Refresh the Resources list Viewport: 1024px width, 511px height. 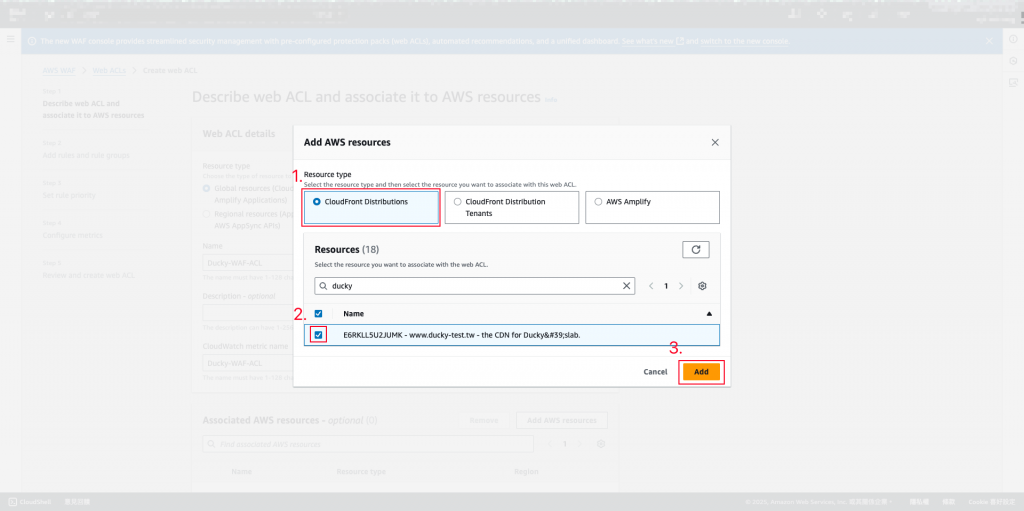696,250
